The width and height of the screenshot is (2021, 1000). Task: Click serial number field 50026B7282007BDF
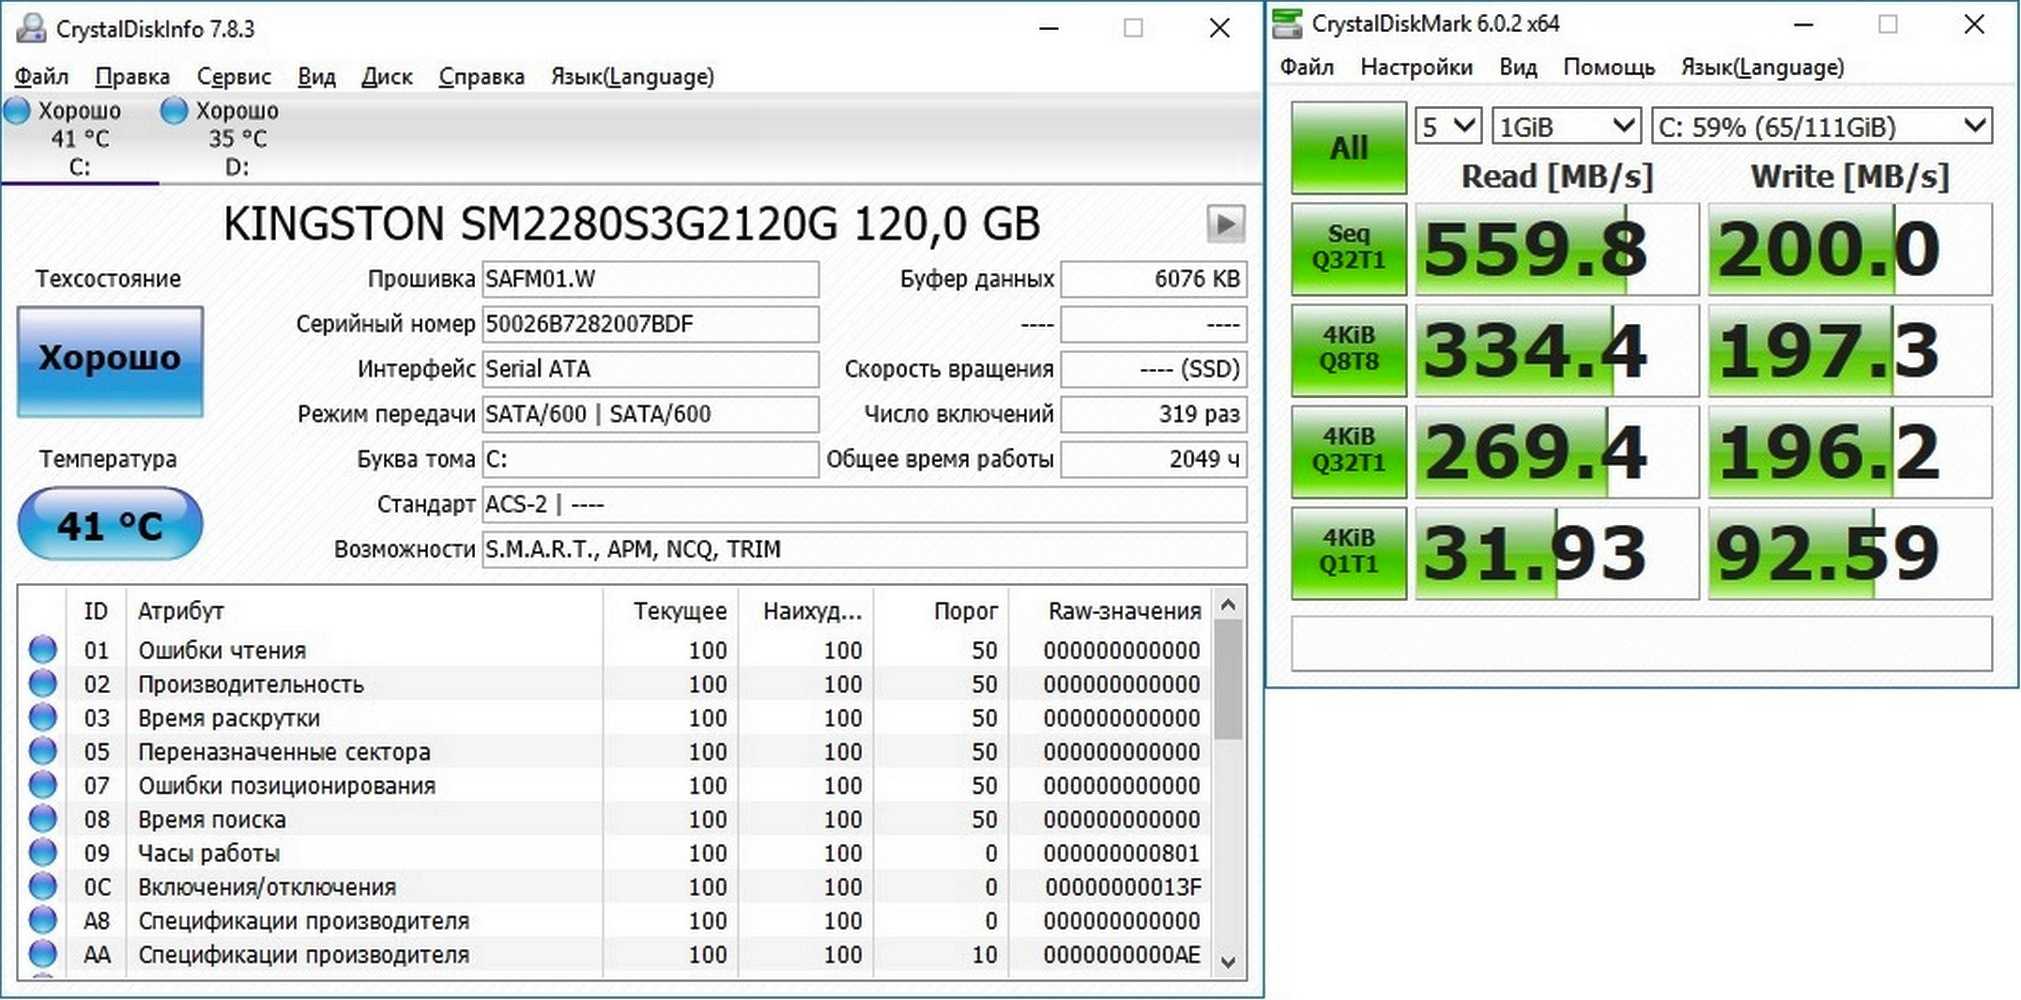click(650, 324)
